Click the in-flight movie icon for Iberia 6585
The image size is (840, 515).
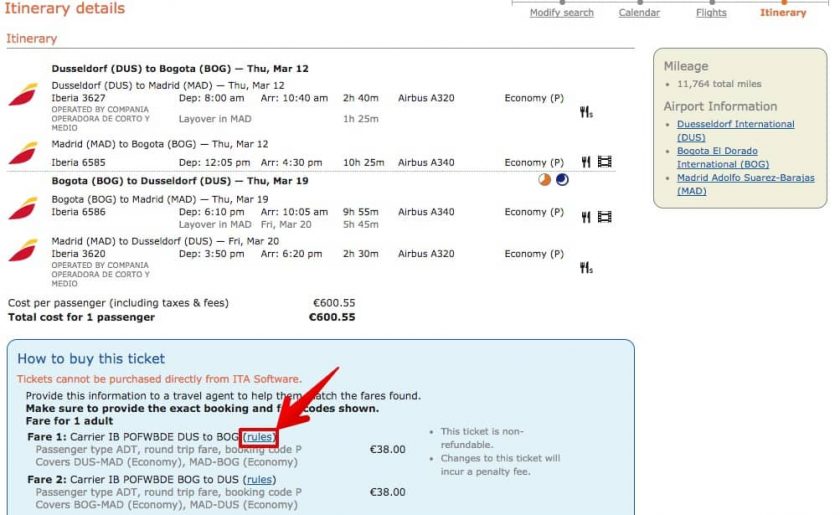coord(604,162)
